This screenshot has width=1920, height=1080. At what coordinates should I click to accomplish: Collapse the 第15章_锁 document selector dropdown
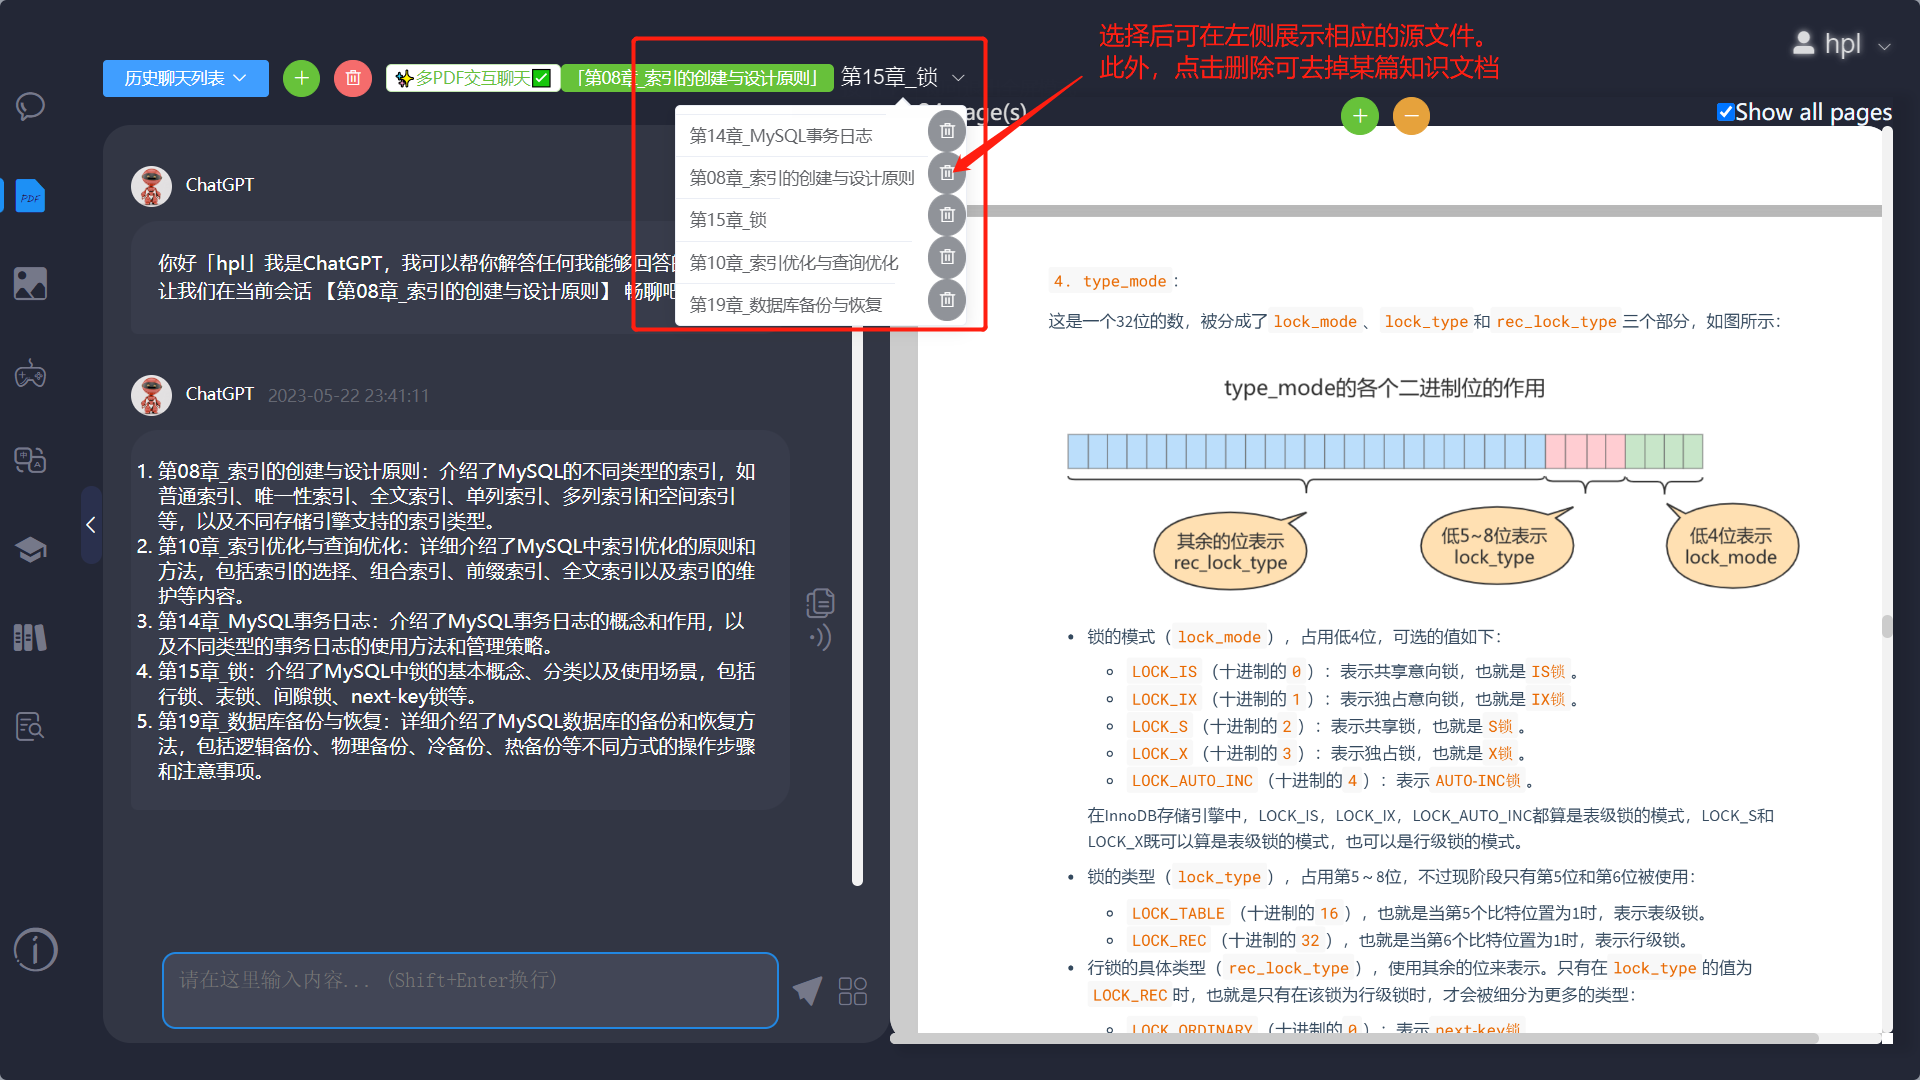point(957,78)
